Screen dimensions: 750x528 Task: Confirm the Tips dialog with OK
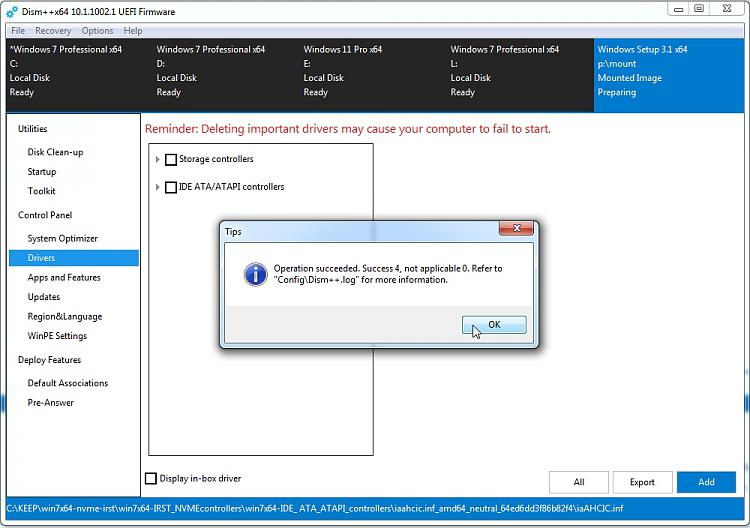(494, 325)
